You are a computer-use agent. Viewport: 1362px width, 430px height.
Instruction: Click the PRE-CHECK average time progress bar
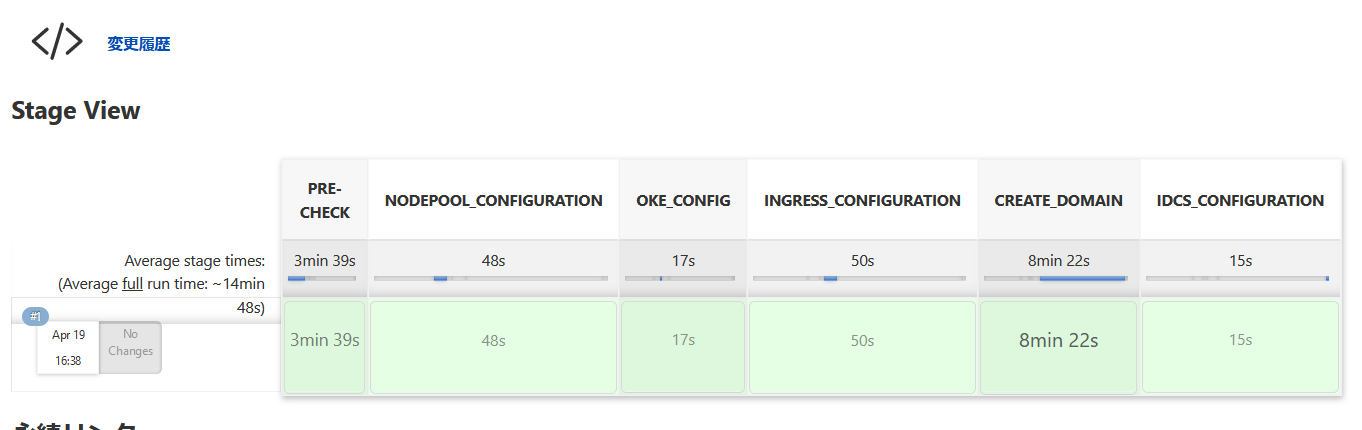coord(322,278)
